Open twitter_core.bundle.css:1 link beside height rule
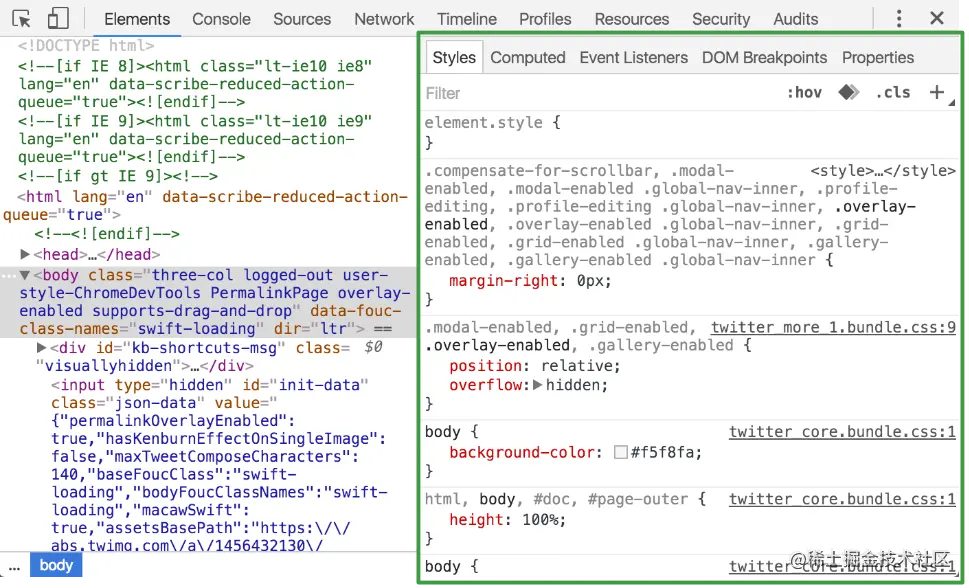This screenshot has height=588, width=969. tap(842, 499)
